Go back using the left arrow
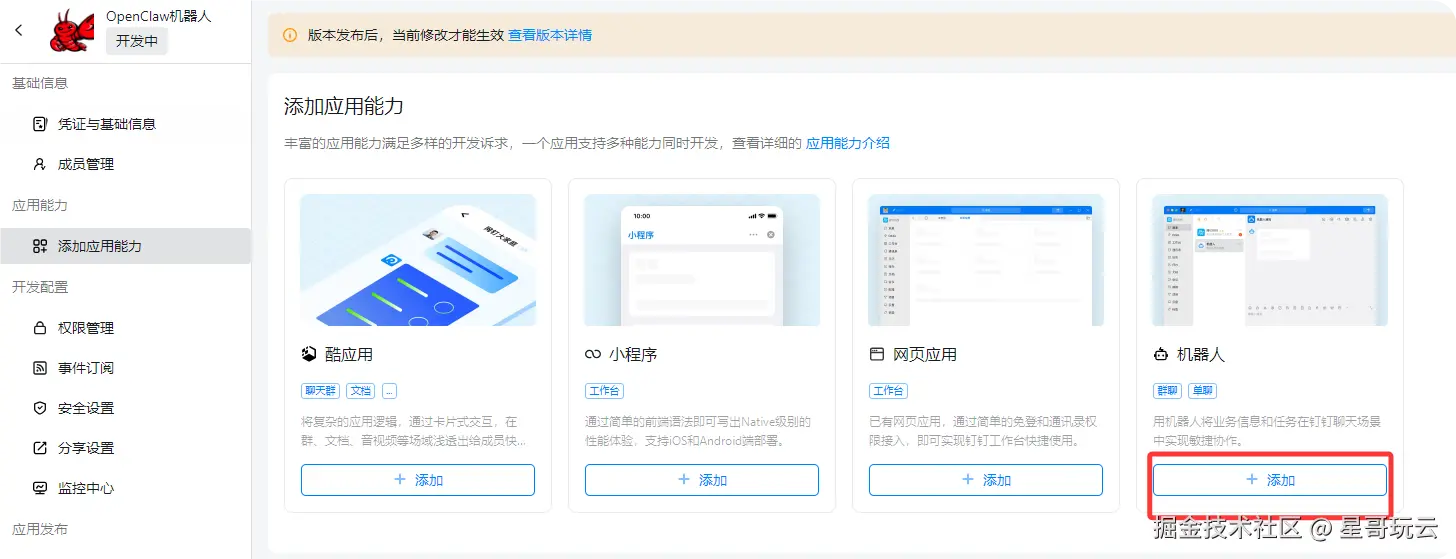The height and width of the screenshot is (559, 1456). click(x=19, y=30)
